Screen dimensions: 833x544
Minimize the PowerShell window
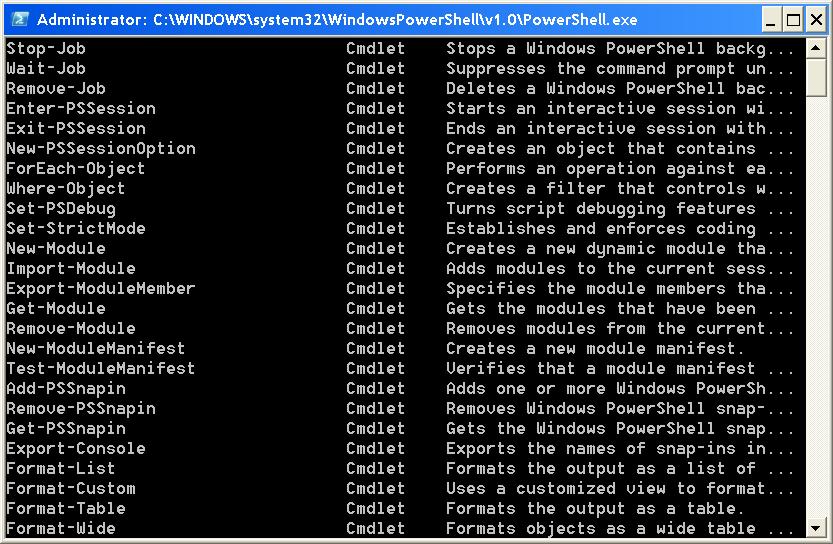[x=771, y=20]
